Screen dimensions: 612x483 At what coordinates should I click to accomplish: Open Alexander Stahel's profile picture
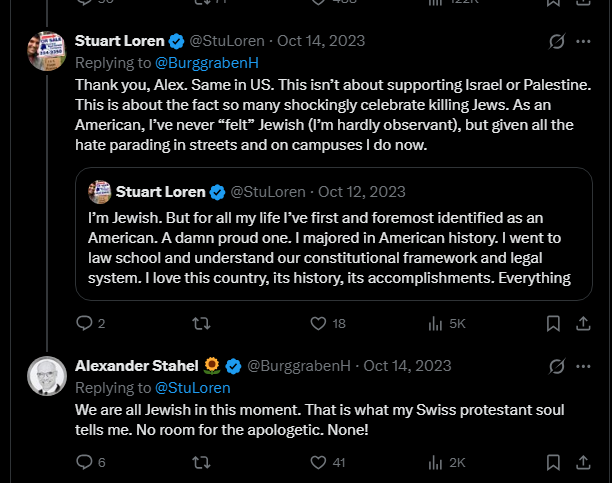[47, 376]
